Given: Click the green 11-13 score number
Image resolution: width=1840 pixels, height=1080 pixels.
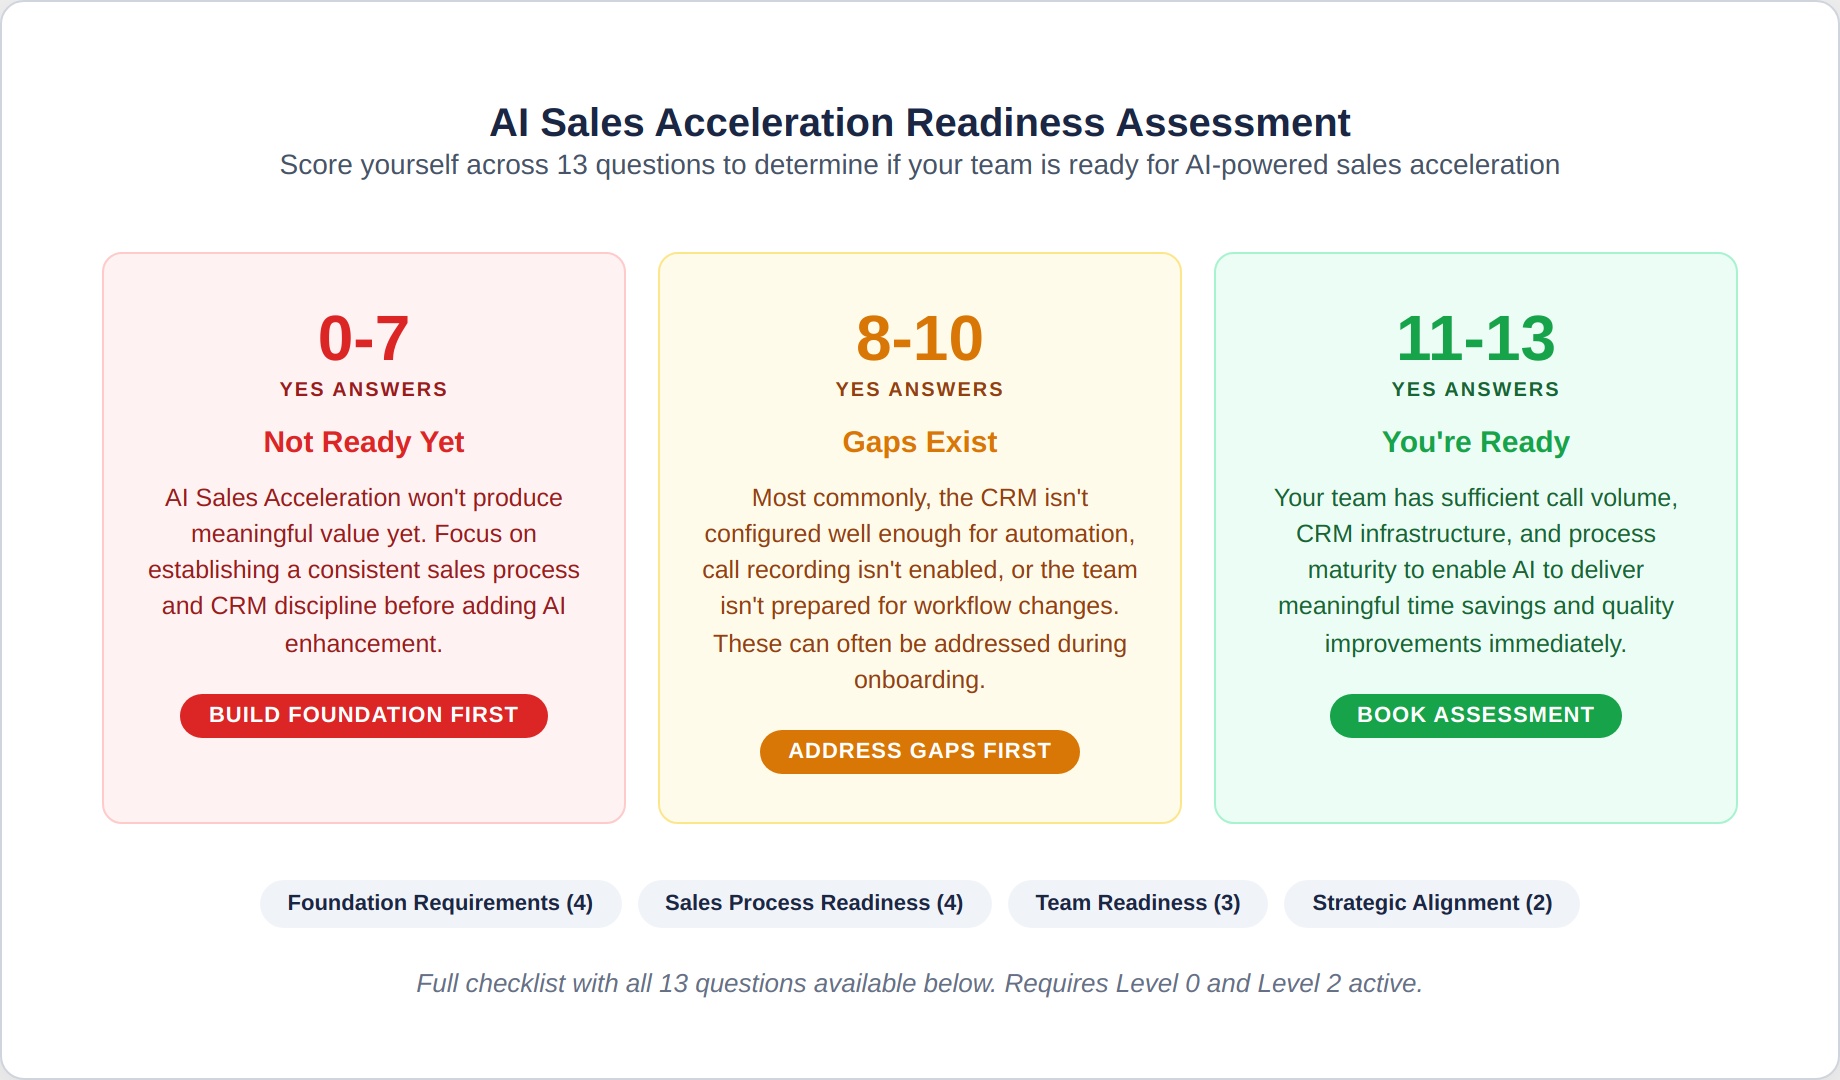Looking at the screenshot, I should pos(1475,338).
